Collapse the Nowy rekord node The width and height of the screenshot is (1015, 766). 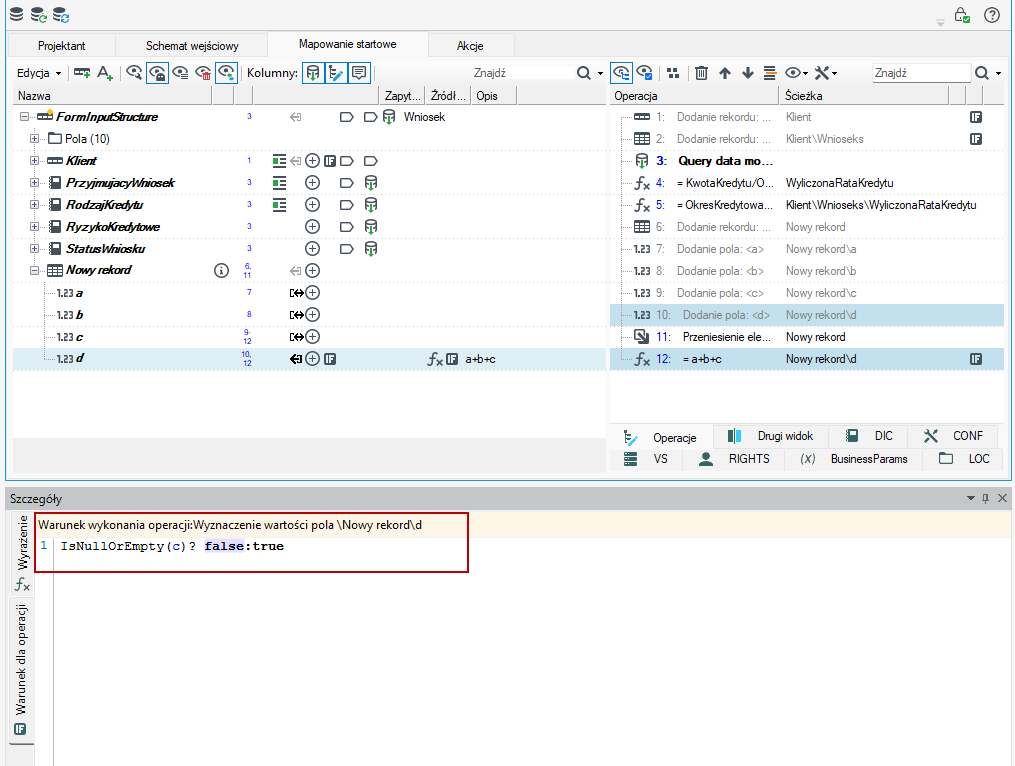[34, 271]
